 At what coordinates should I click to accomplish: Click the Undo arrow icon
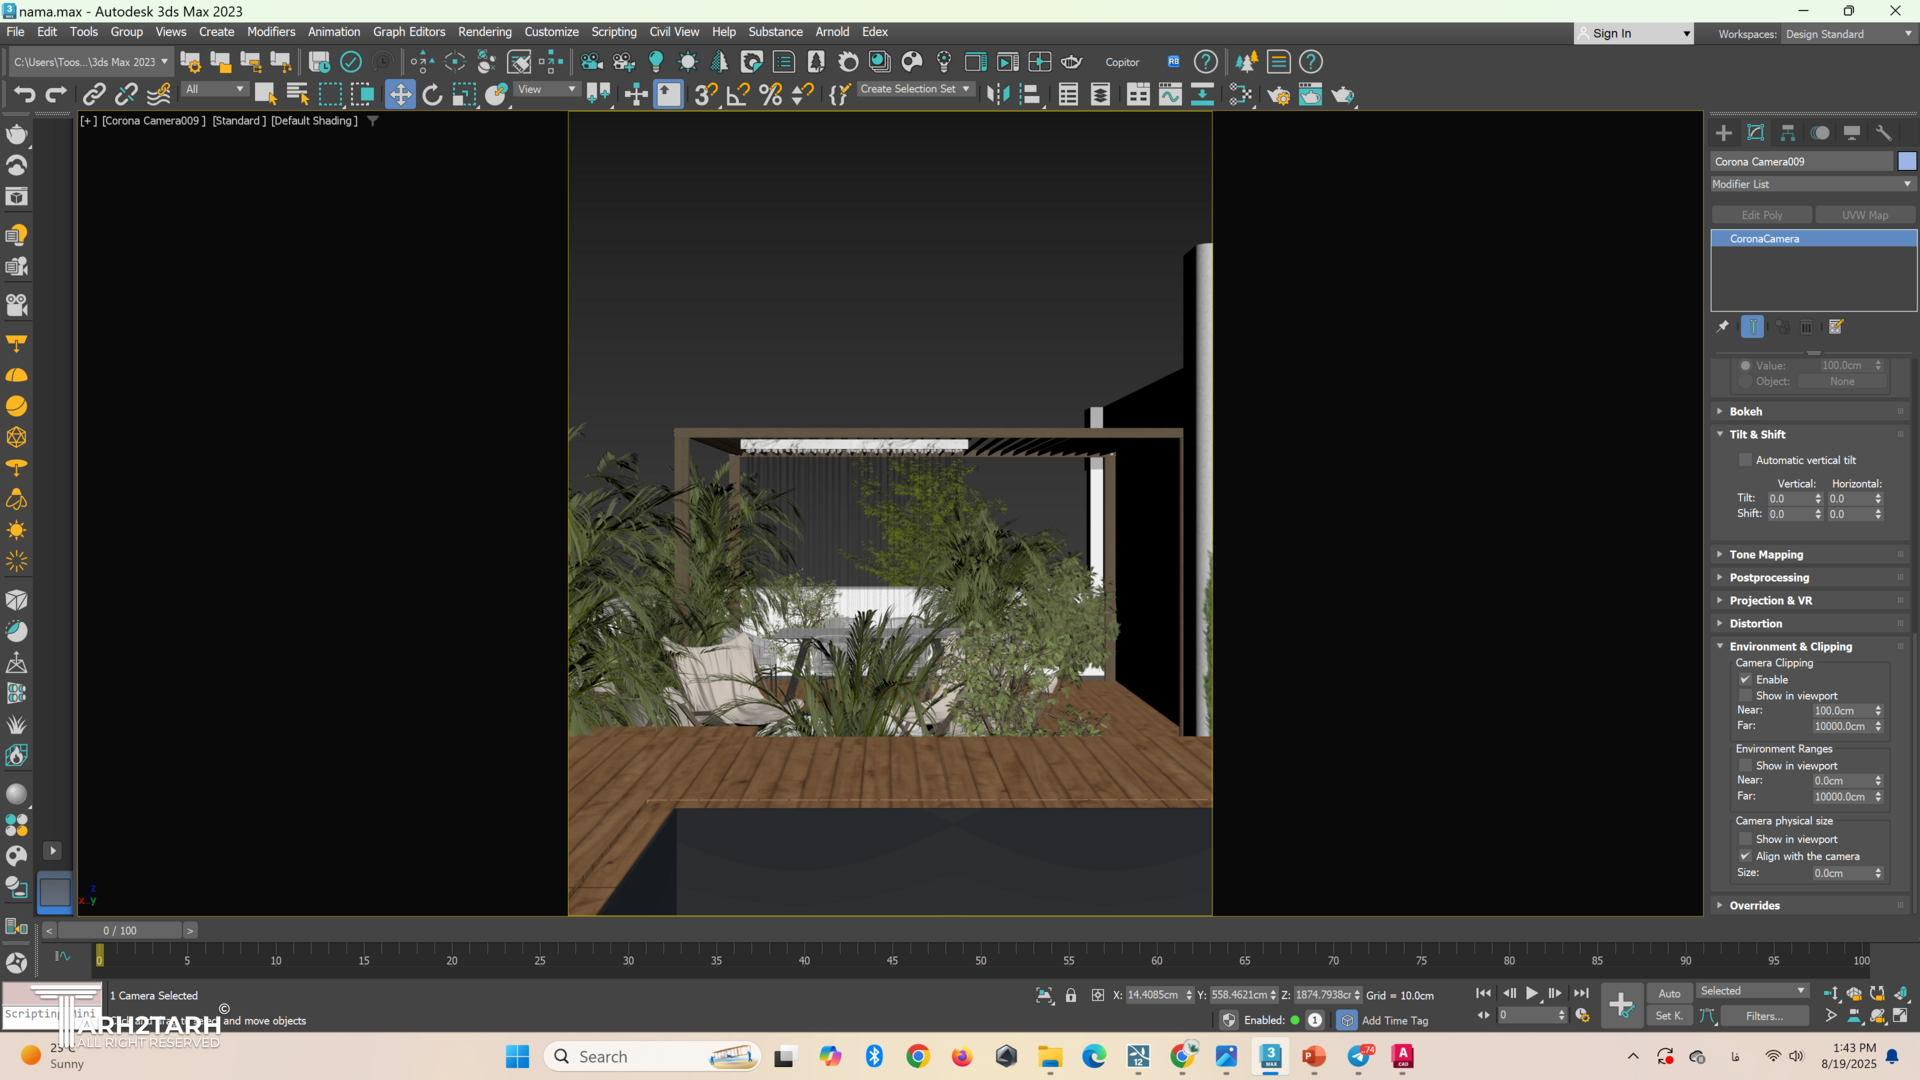24,94
